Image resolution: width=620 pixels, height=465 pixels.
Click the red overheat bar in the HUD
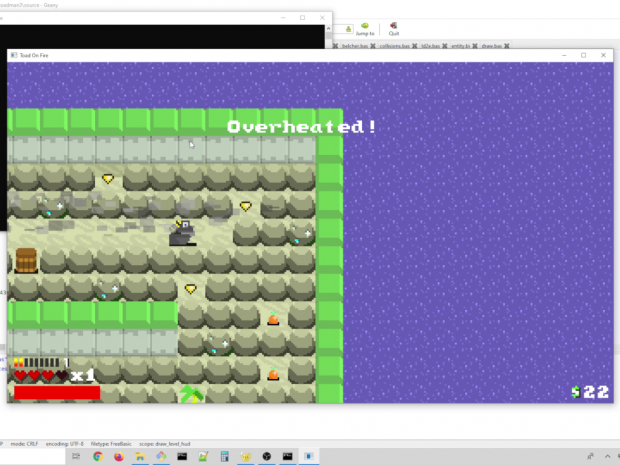coord(57,393)
